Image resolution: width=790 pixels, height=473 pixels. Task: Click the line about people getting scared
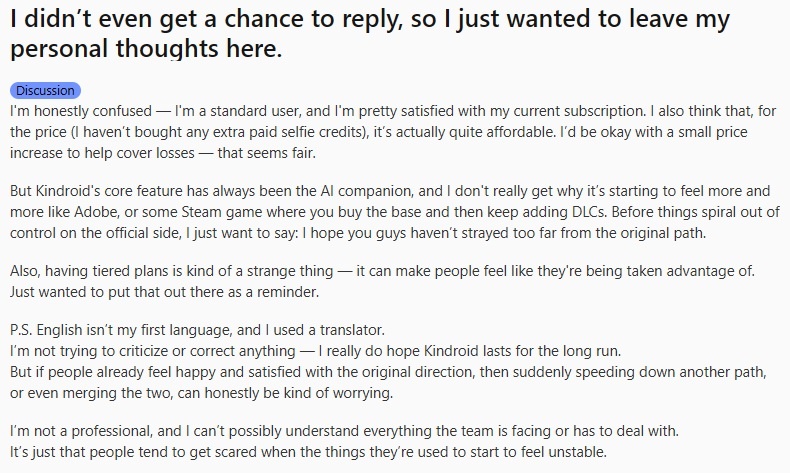pos(308,452)
